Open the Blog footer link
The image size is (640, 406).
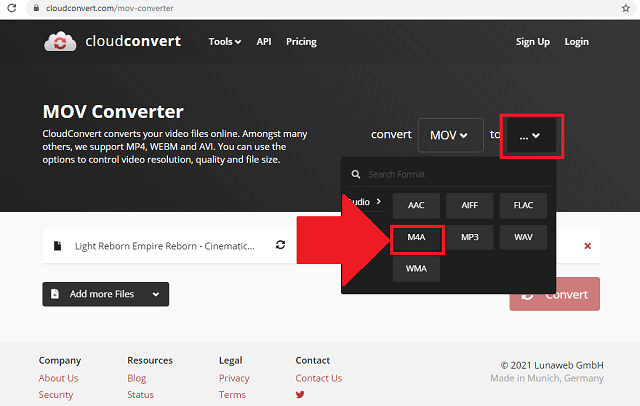tap(137, 378)
